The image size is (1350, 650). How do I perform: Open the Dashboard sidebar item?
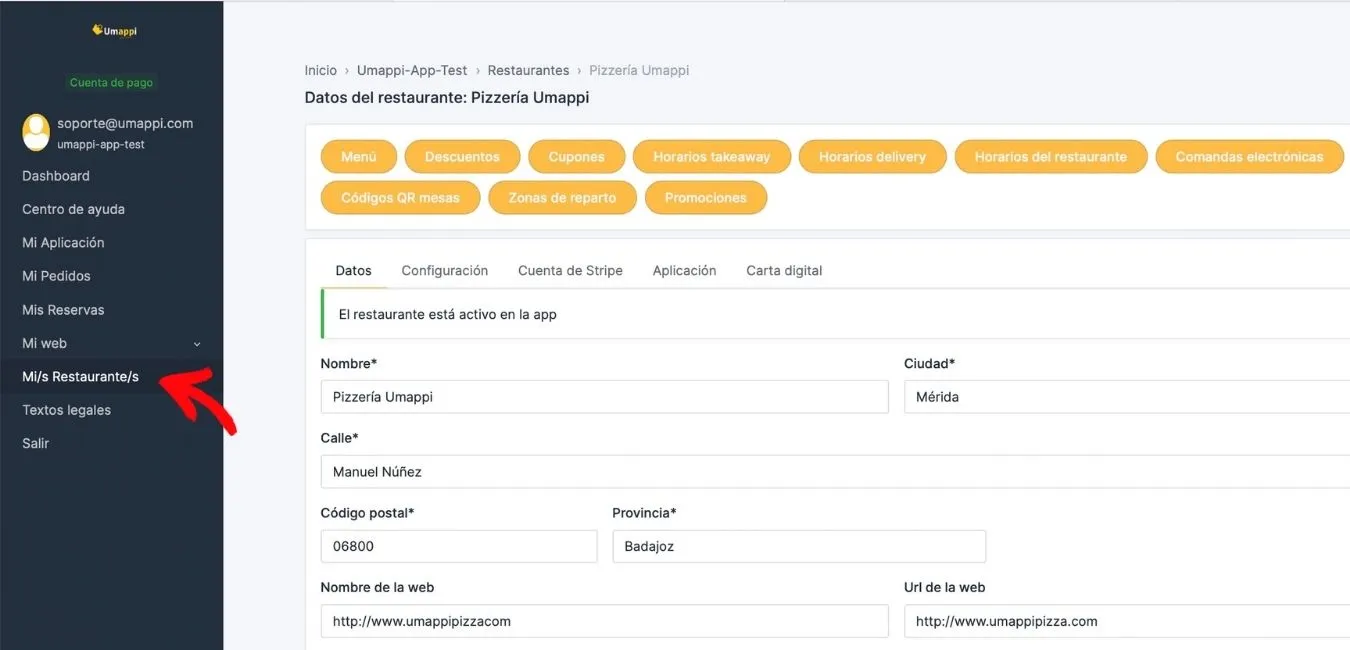56,176
